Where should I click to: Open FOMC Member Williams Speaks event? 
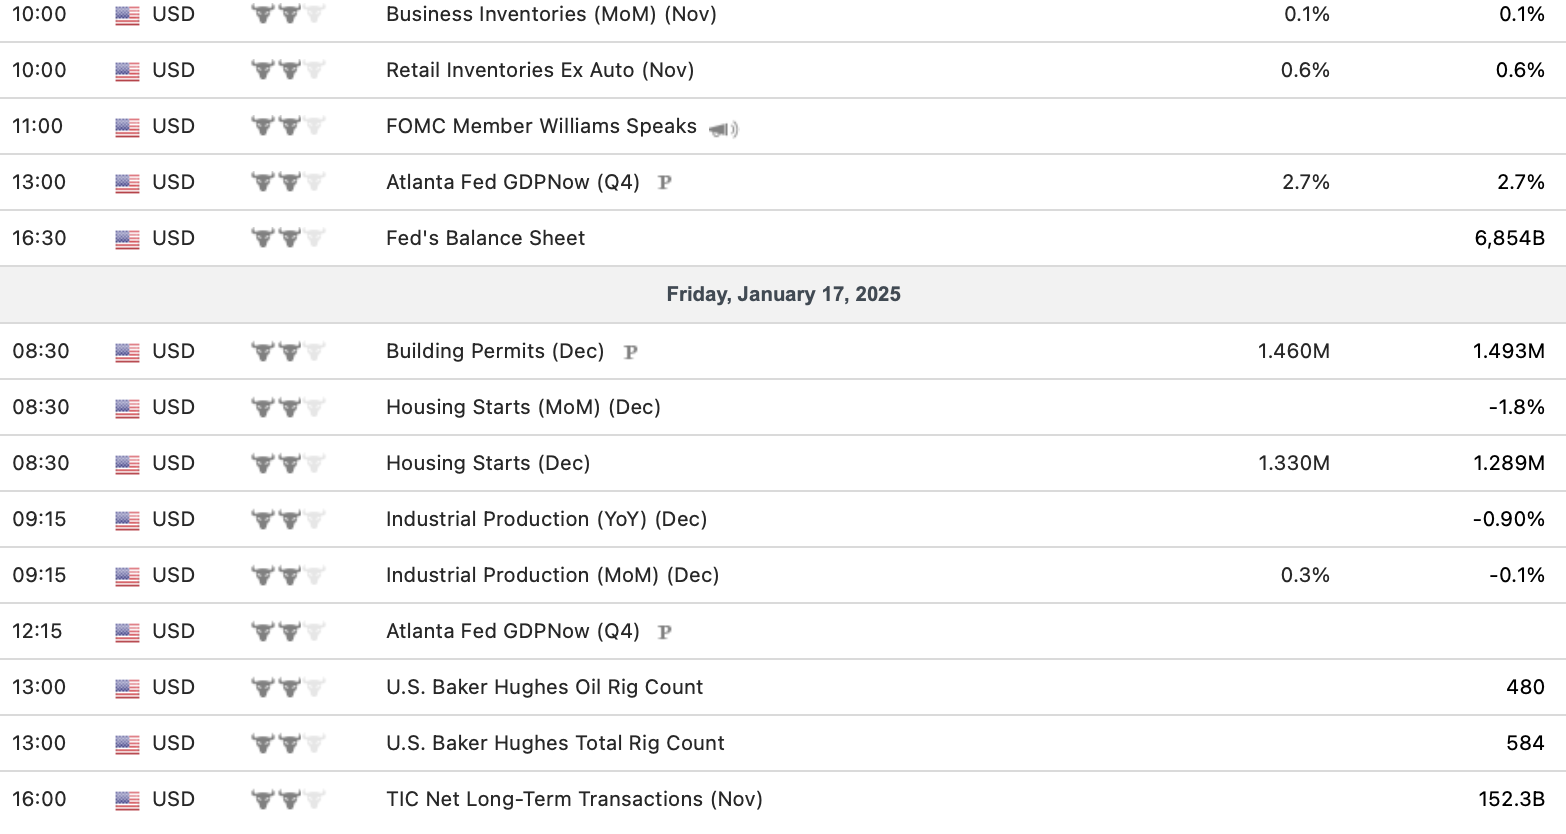[541, 127]
